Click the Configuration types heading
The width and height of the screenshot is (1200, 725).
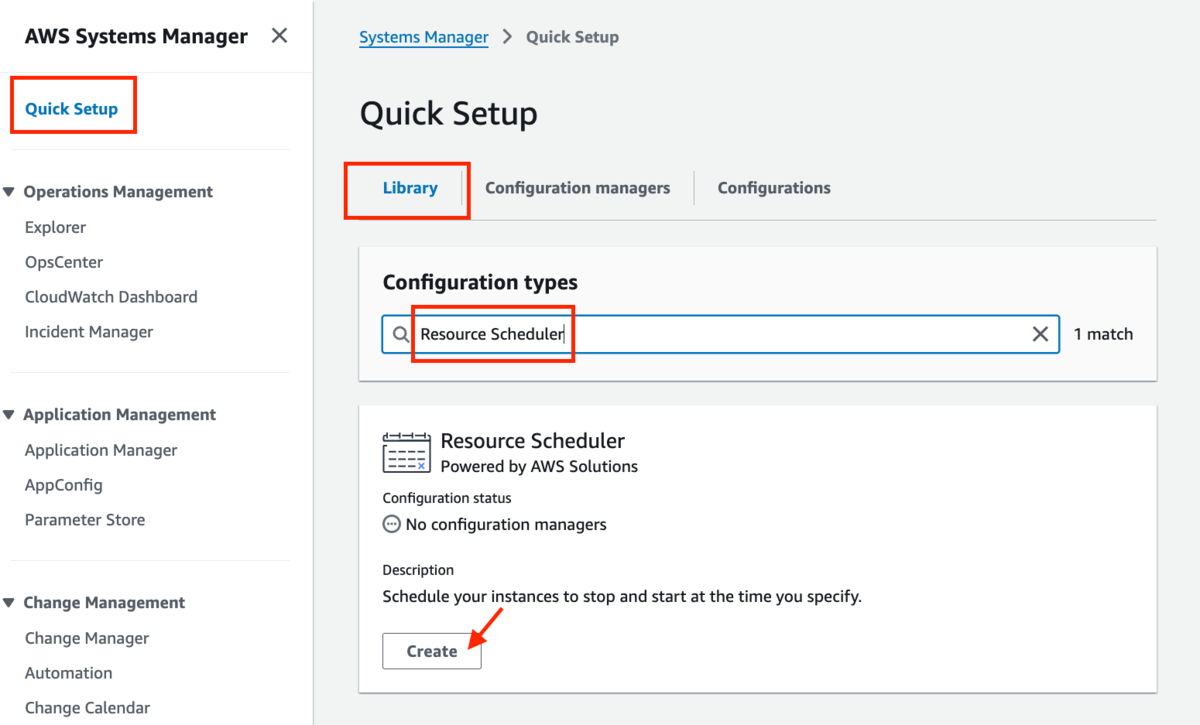click(x=480, y=283)
